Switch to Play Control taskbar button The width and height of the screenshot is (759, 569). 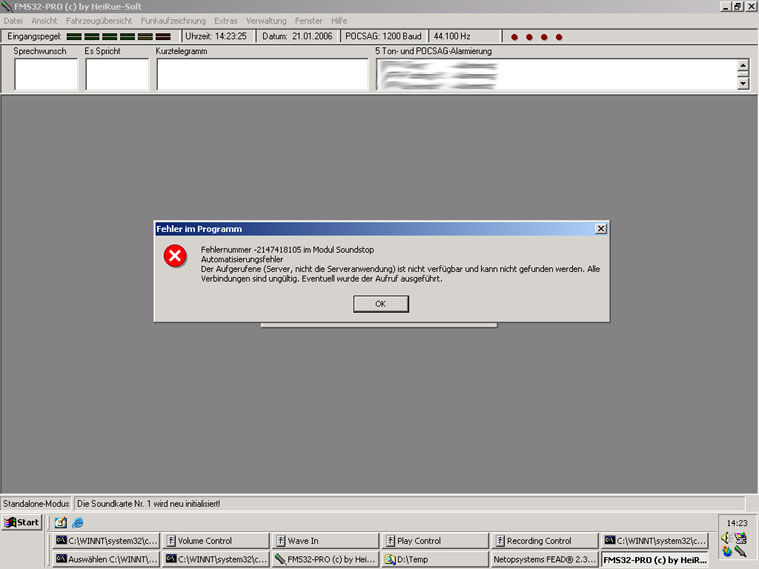tap(435, 541)
